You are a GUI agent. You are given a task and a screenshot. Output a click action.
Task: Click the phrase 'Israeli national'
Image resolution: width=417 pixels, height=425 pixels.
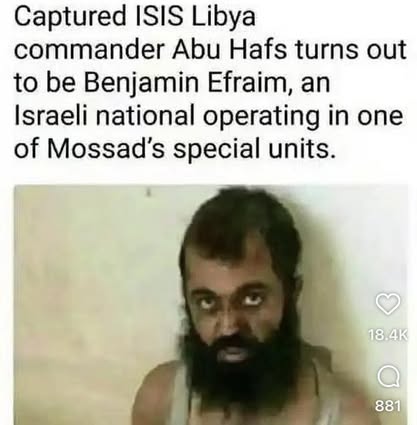click(x=104, y=115)
